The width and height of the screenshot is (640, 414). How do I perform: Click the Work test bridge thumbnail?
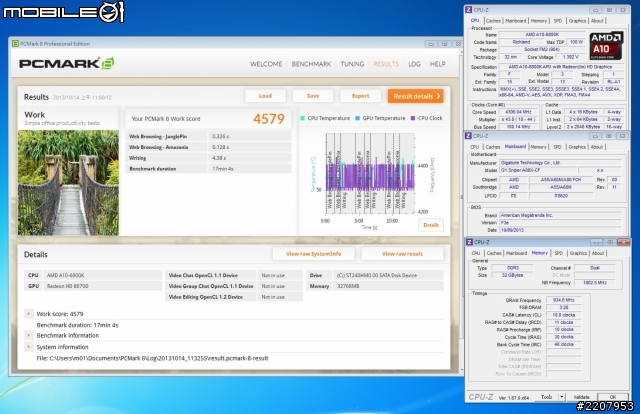tap(68, 183)
